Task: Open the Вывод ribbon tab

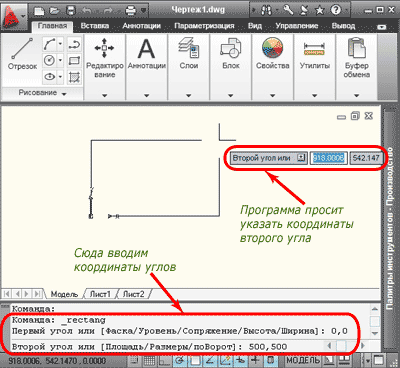Action: click(x=343, y=26)
